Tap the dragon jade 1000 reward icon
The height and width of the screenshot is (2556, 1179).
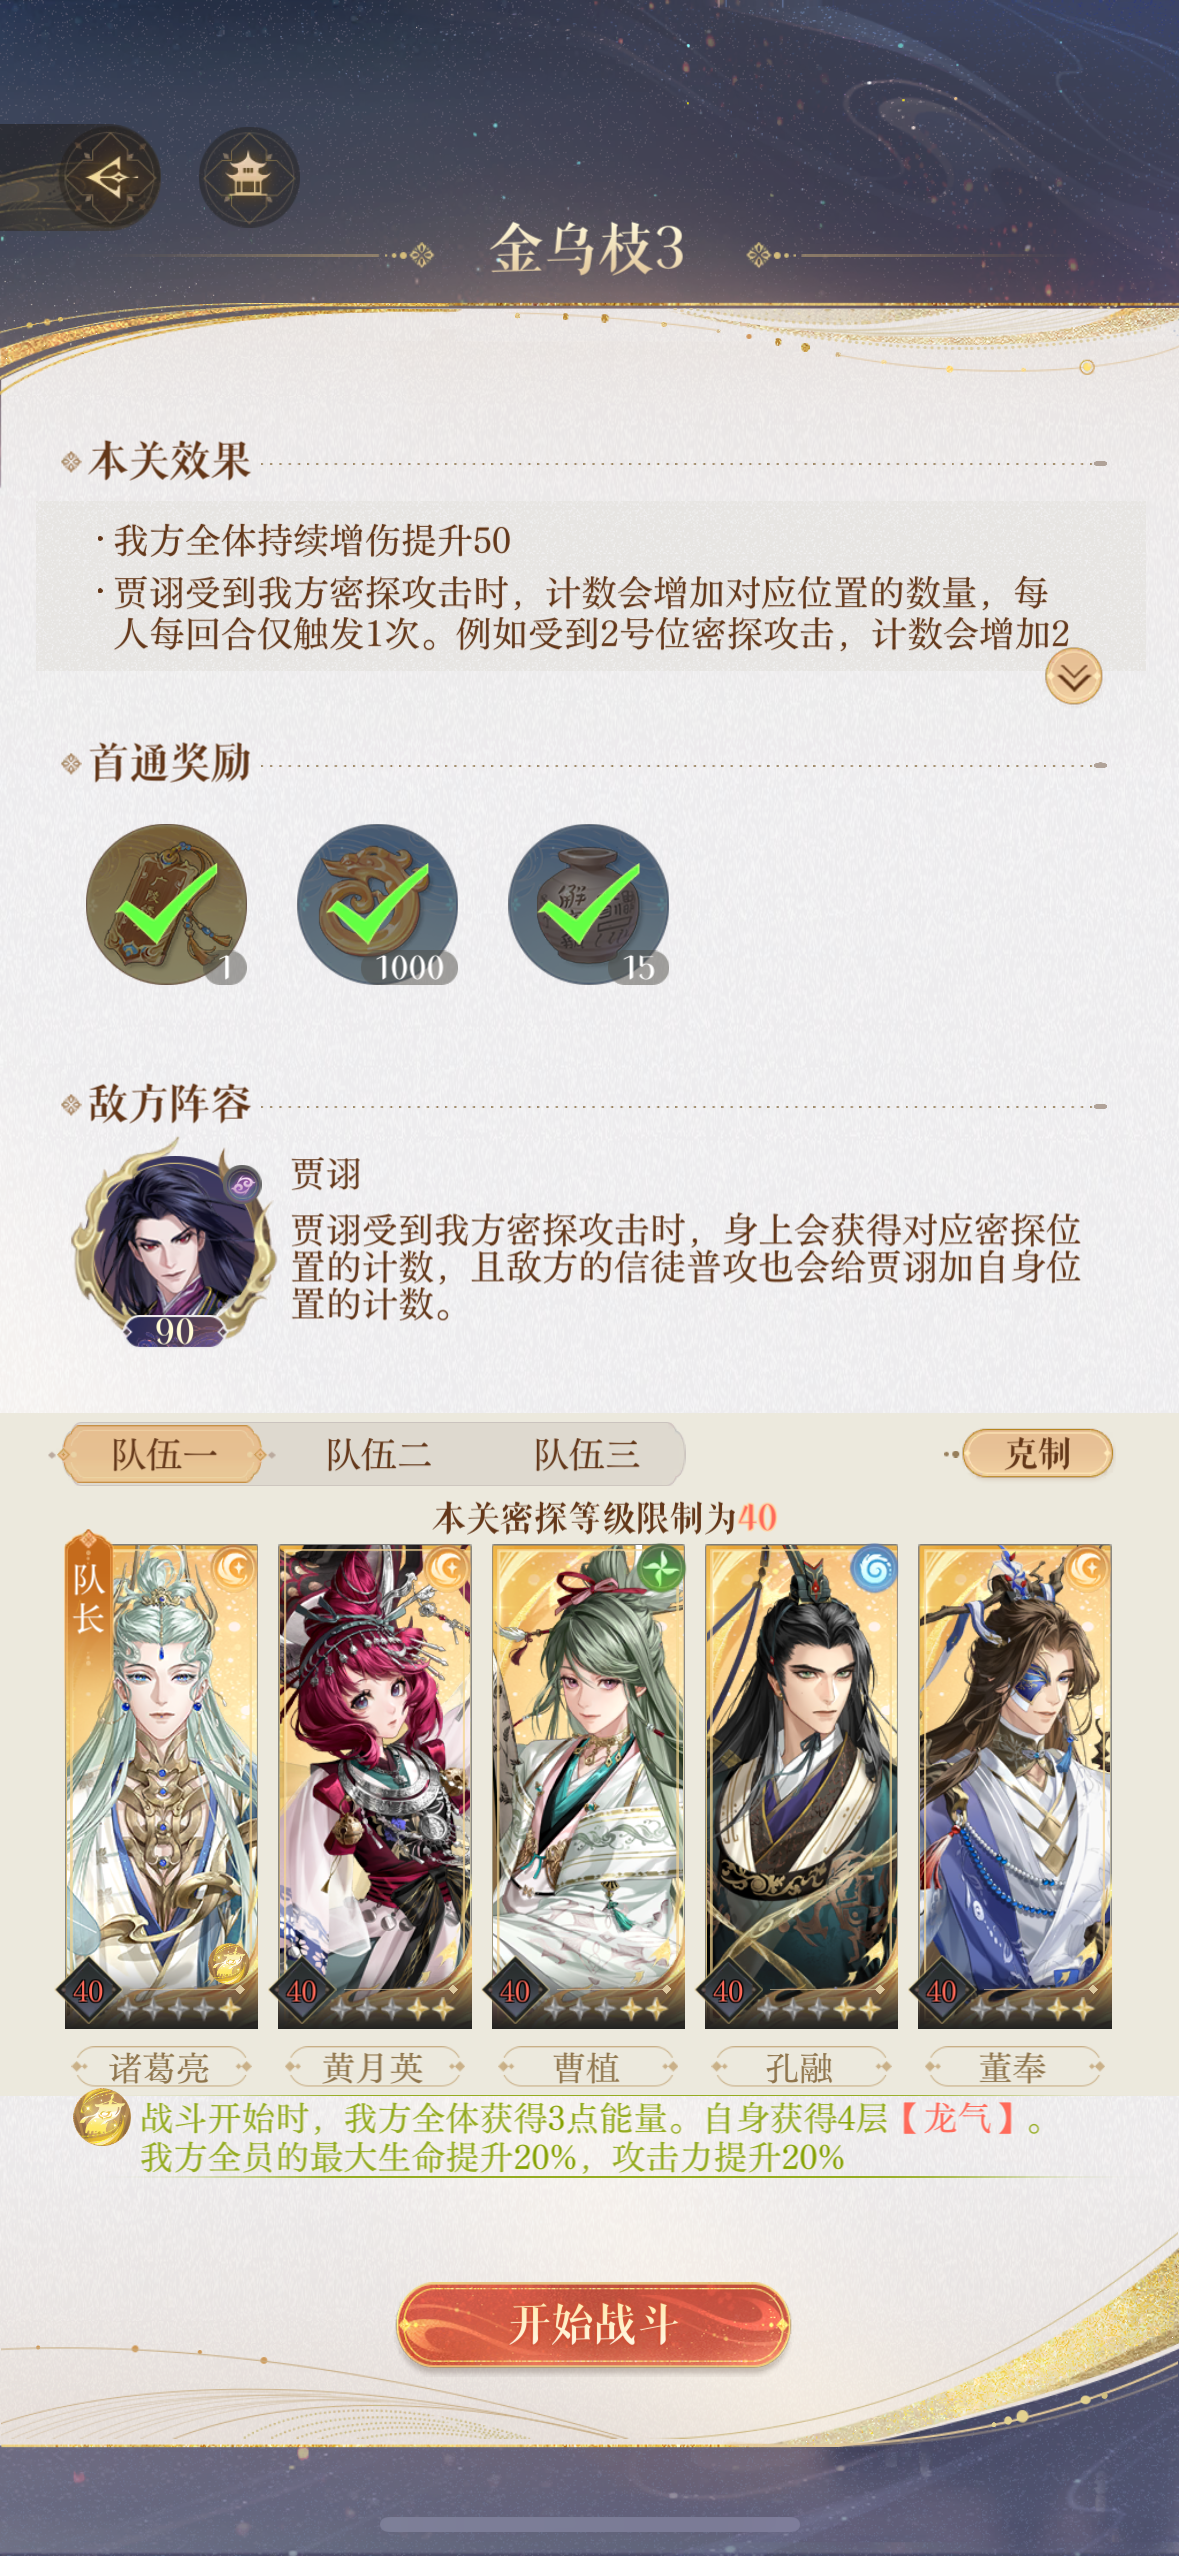click(377, 904)
